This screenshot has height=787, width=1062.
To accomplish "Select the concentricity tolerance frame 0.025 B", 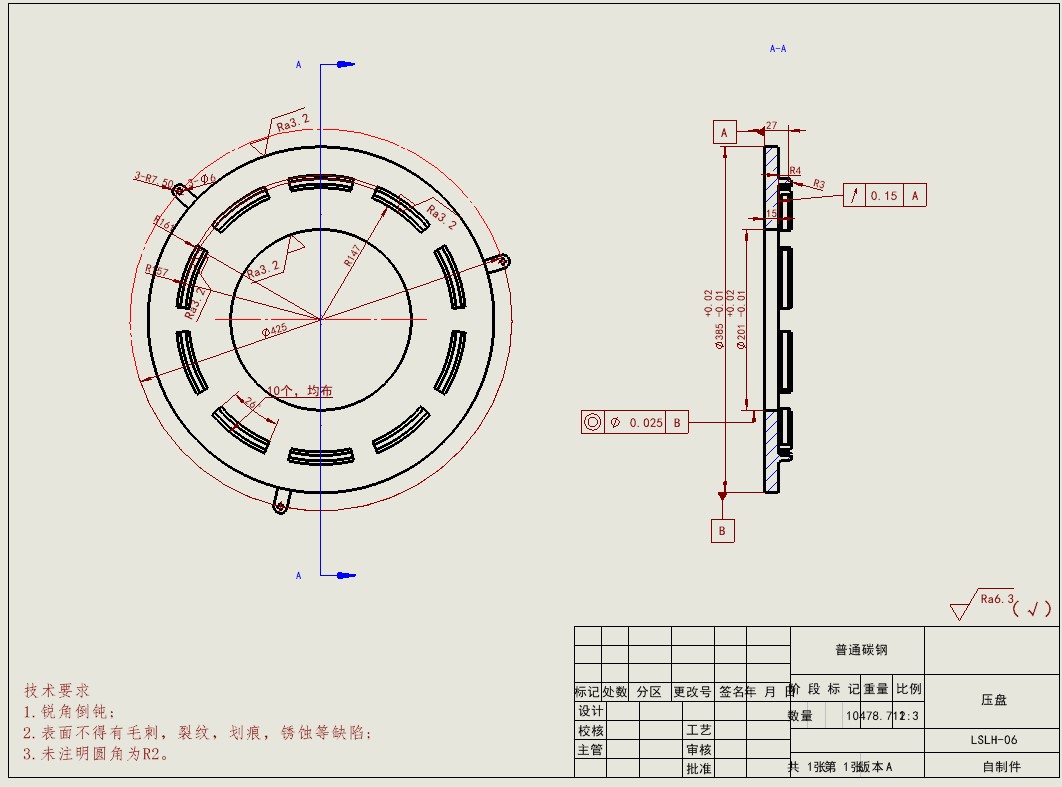I will tap(635, 422).
